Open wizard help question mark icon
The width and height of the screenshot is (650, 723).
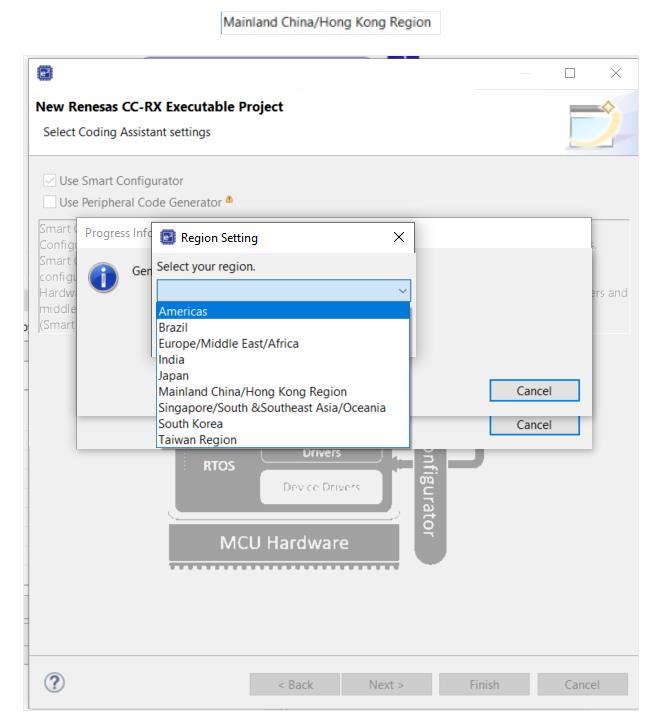(x=54, y=682)
